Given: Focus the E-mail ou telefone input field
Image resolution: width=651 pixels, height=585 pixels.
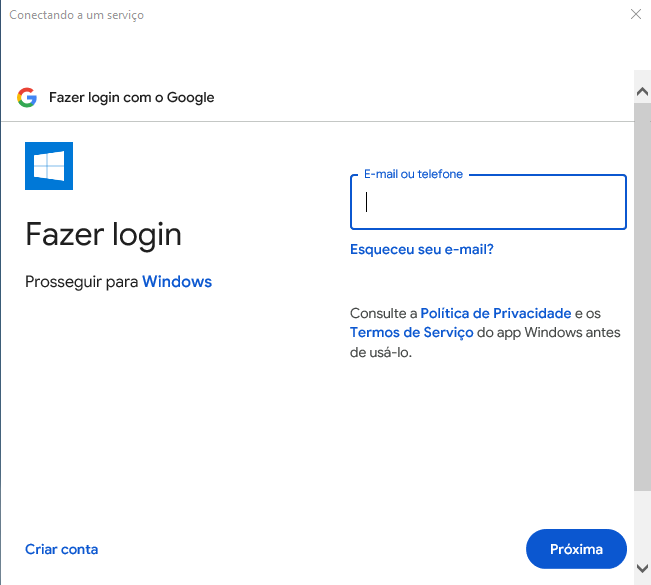Looking at the screenshot, I should (x=488, y=202).
